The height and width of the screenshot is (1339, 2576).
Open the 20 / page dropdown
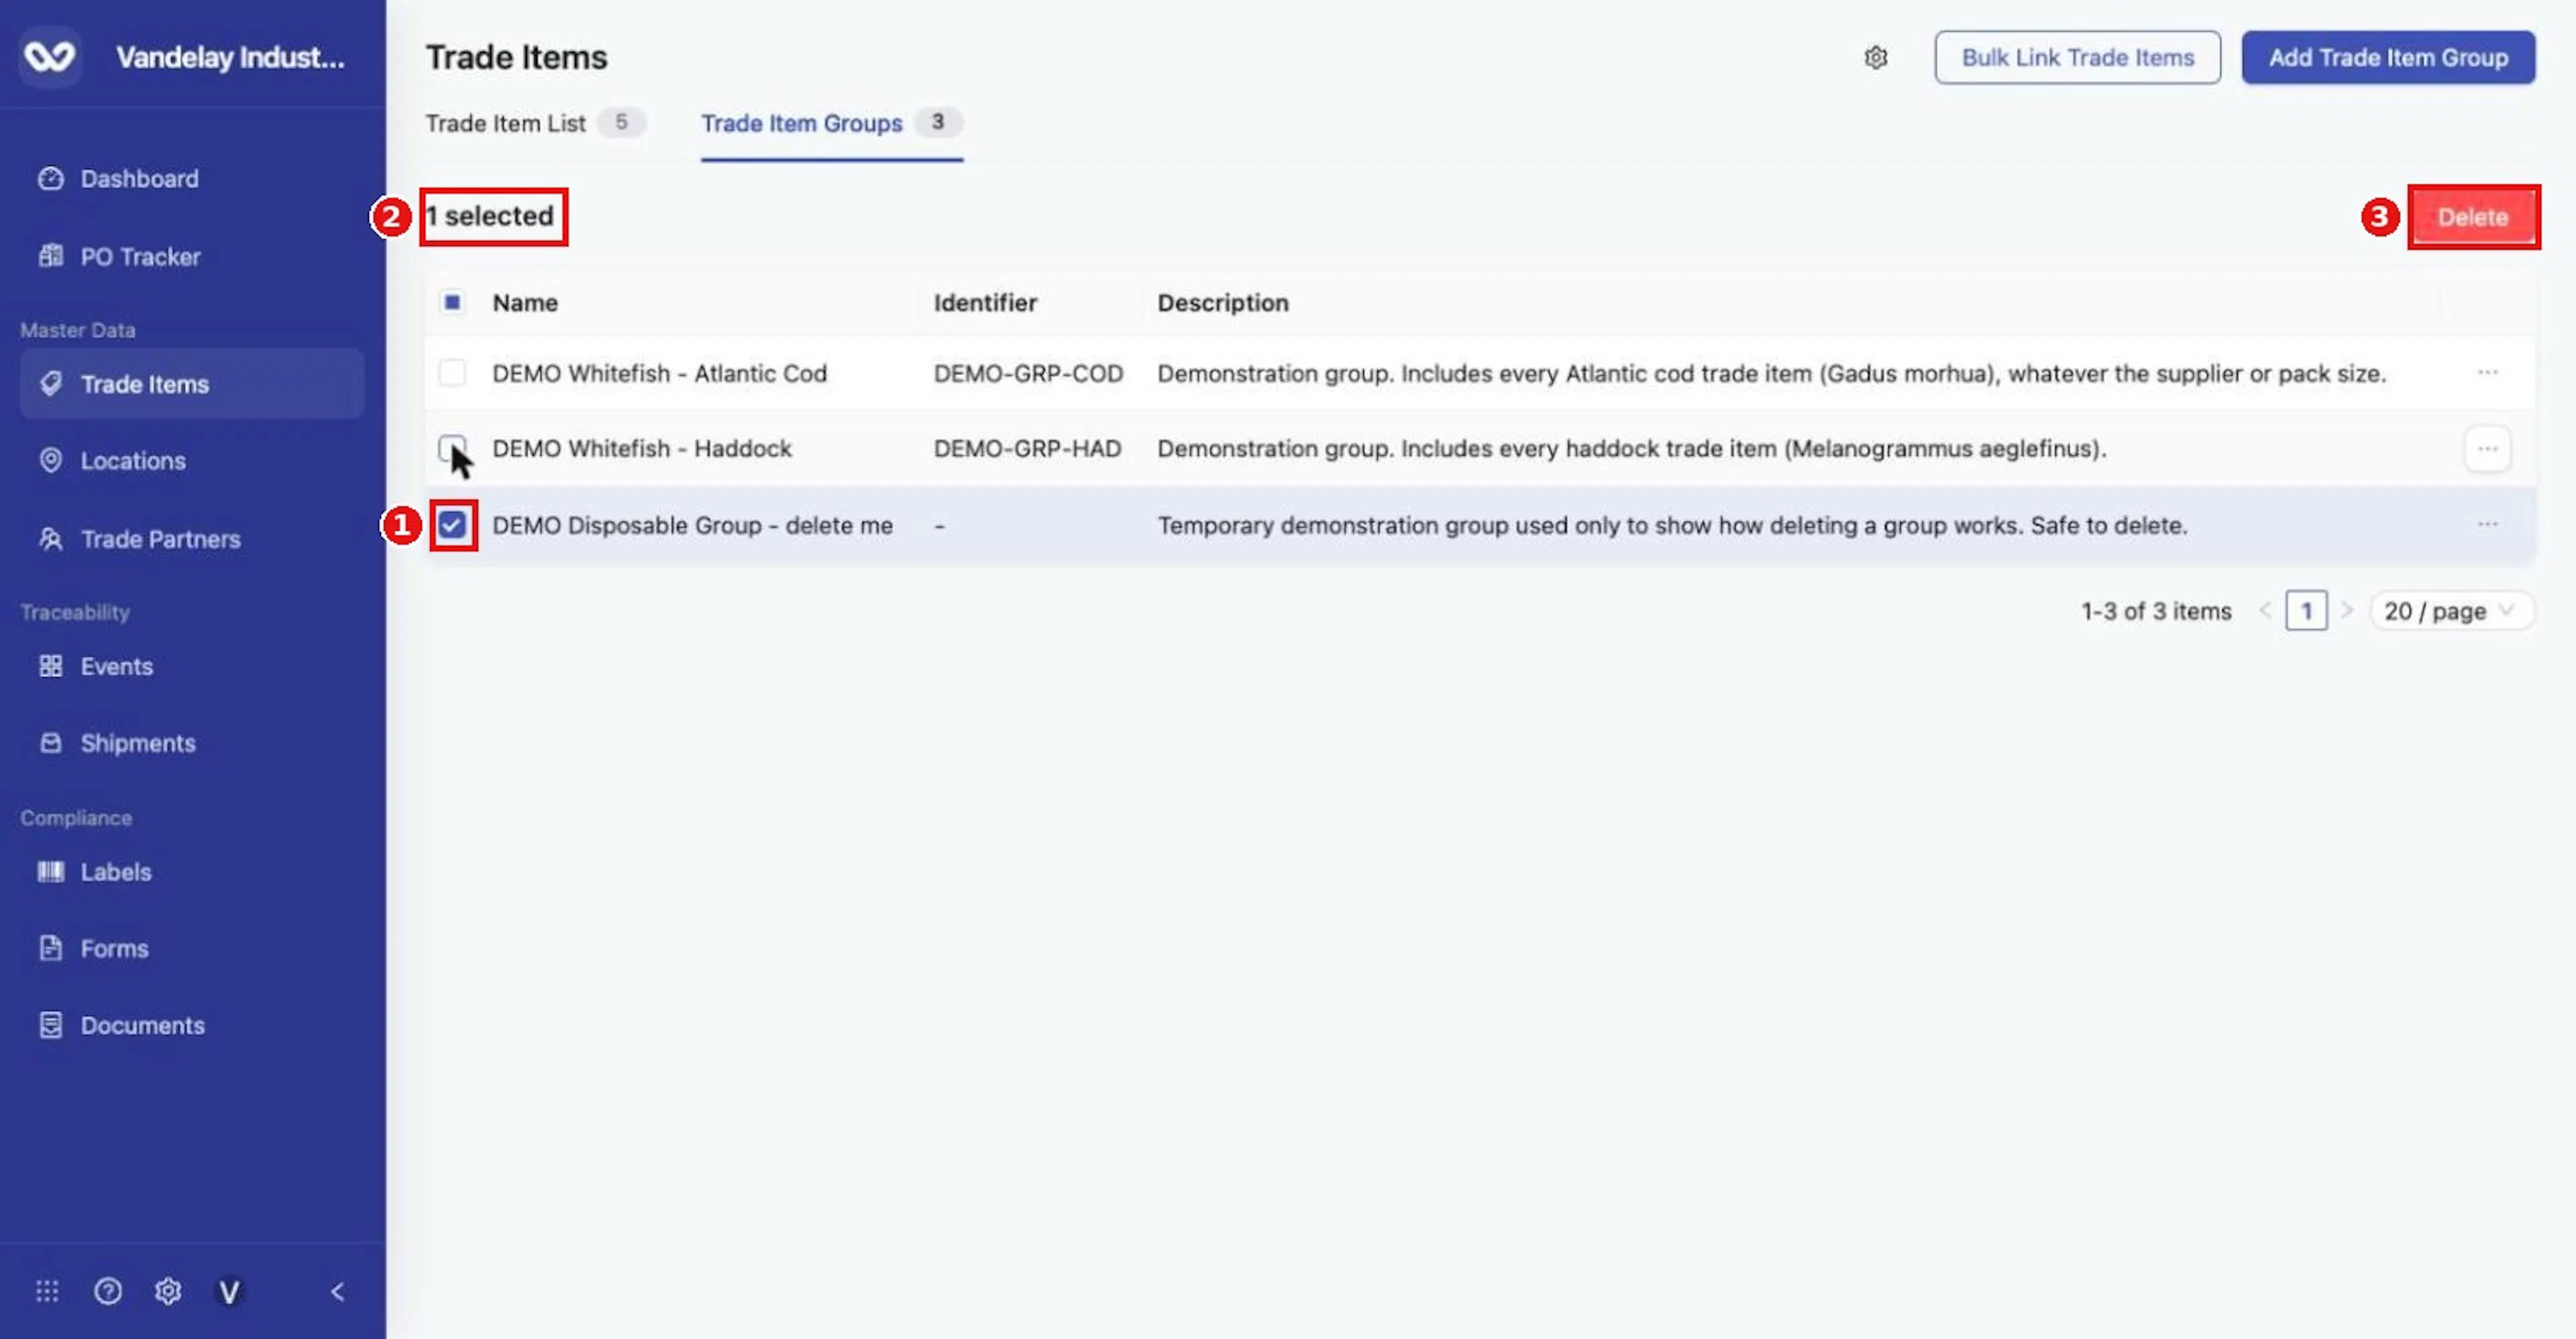click(2451, 611)
